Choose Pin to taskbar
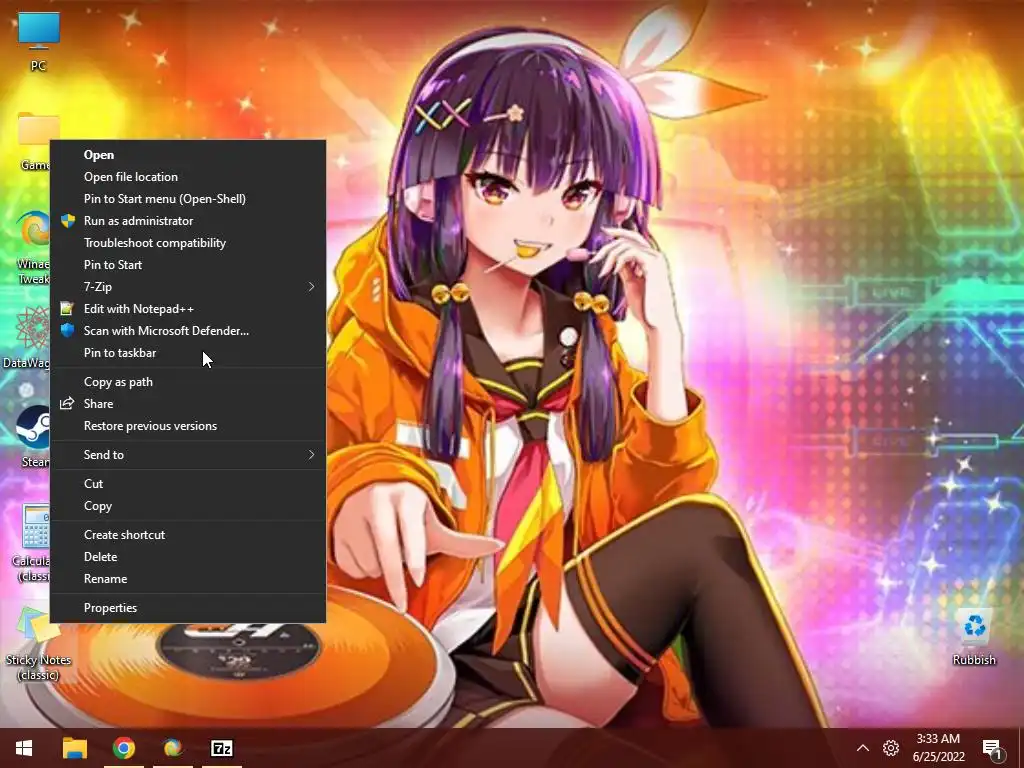The image size is (1024, 768). point(188,353)
